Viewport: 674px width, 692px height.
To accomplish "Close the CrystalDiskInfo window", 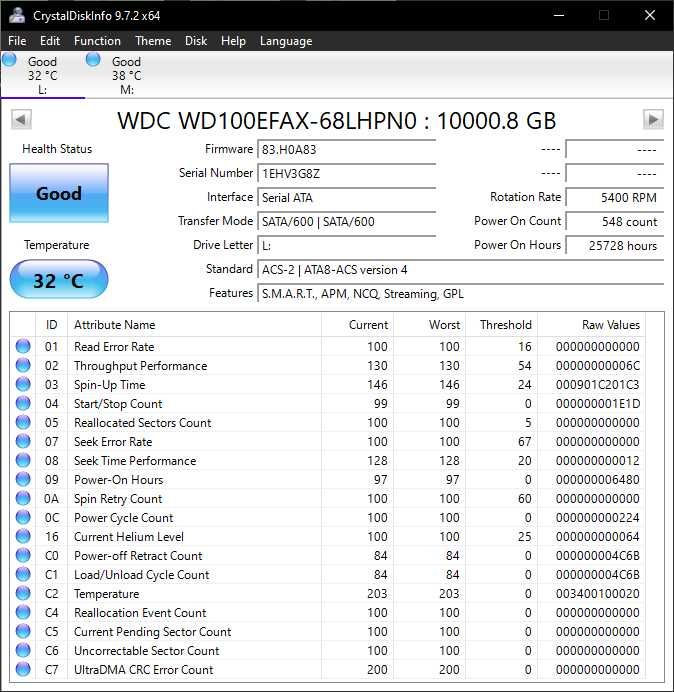I will pyautogui.click(x=650, y=15).
